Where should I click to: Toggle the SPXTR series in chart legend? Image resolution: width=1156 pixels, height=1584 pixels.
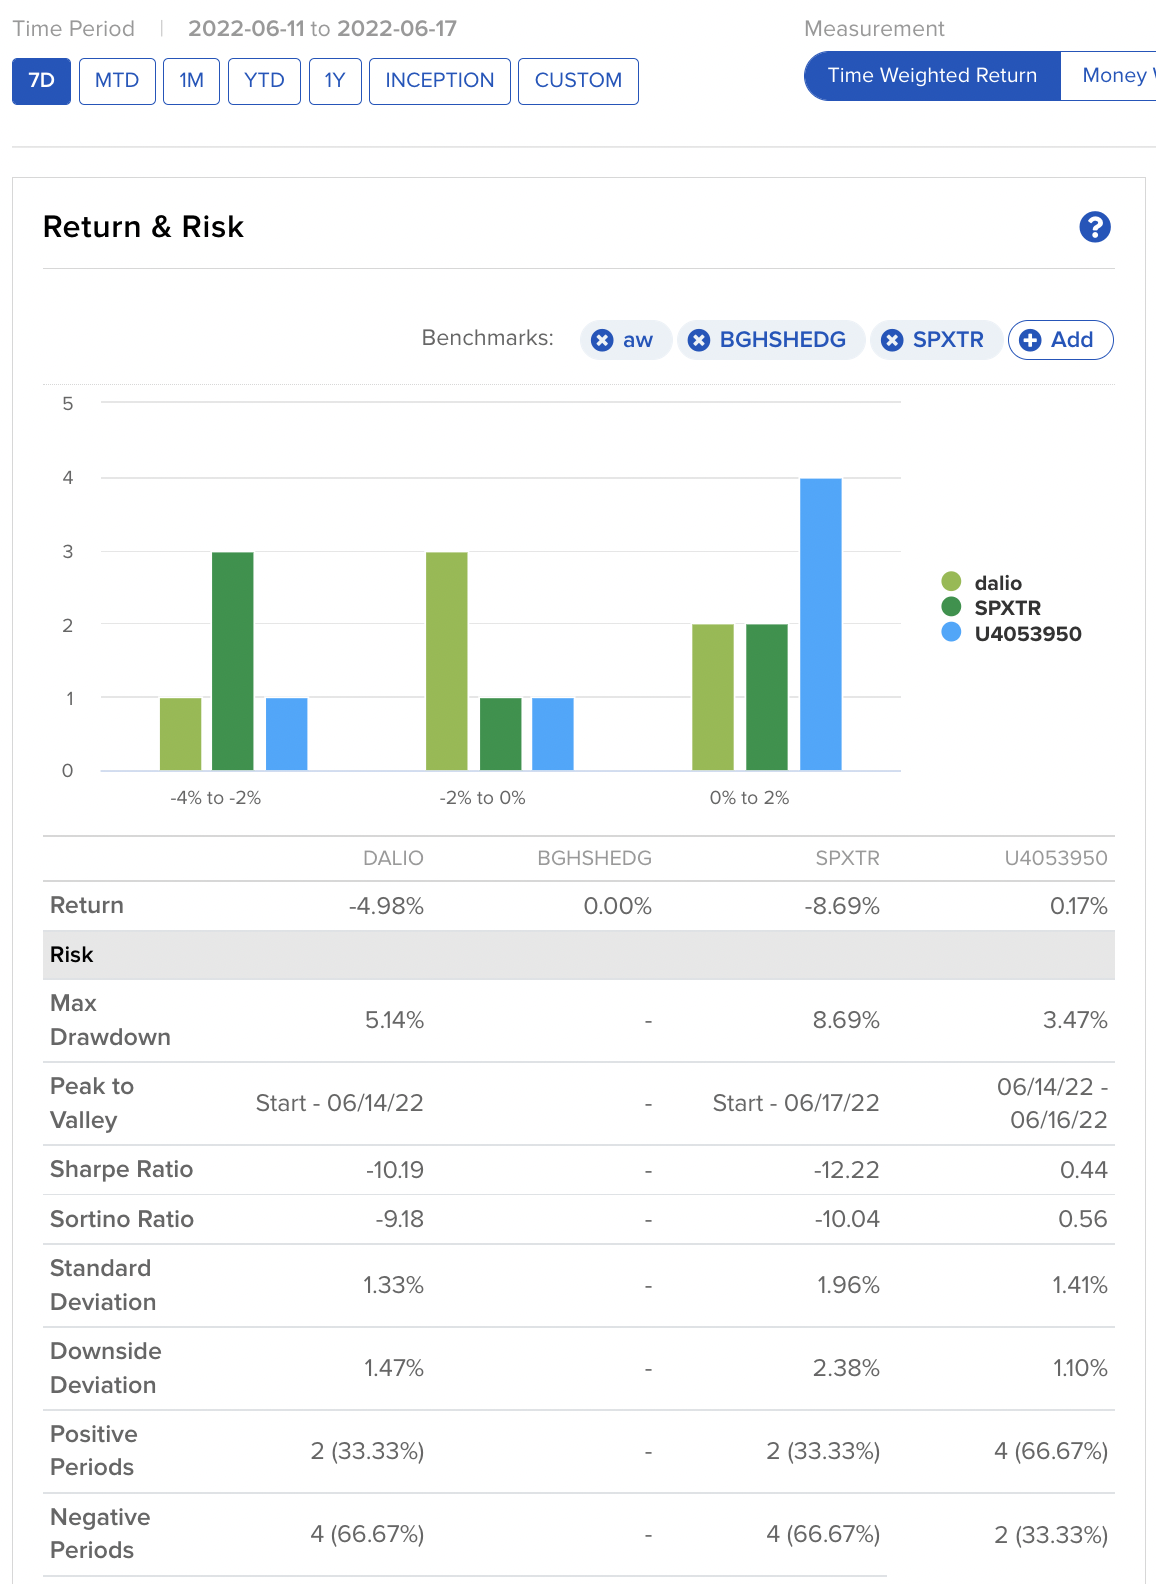[x=1006, y=608]
